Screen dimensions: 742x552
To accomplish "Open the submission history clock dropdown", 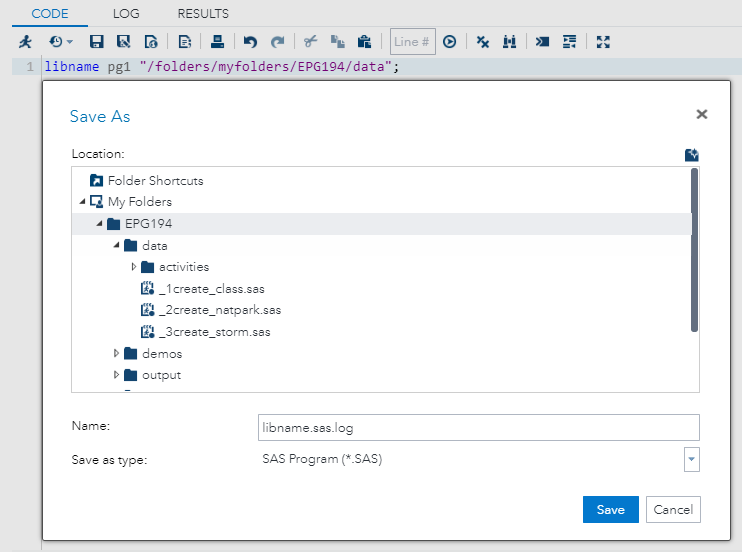I will pyautogui.click(x=61, y=42).
